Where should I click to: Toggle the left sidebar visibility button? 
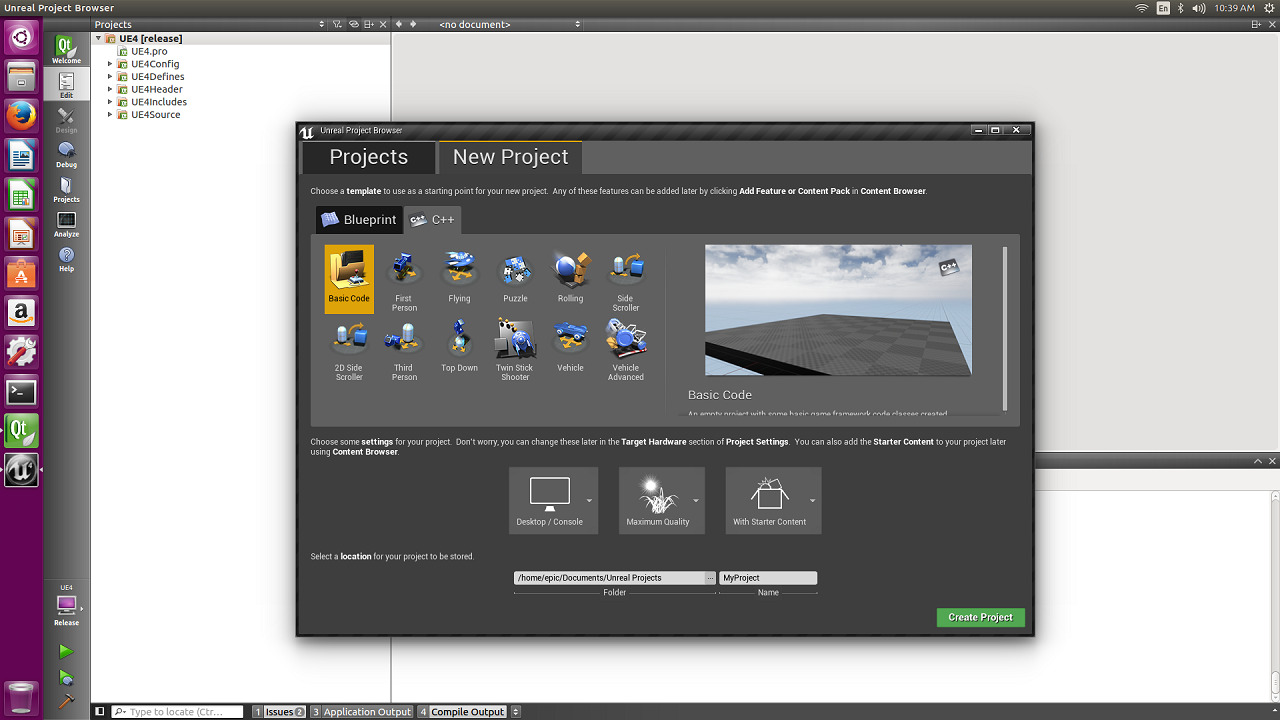pos(99,712)
